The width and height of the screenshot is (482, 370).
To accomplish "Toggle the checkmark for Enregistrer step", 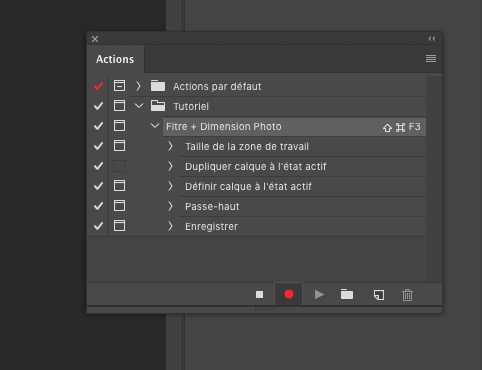I will point(98,226).
